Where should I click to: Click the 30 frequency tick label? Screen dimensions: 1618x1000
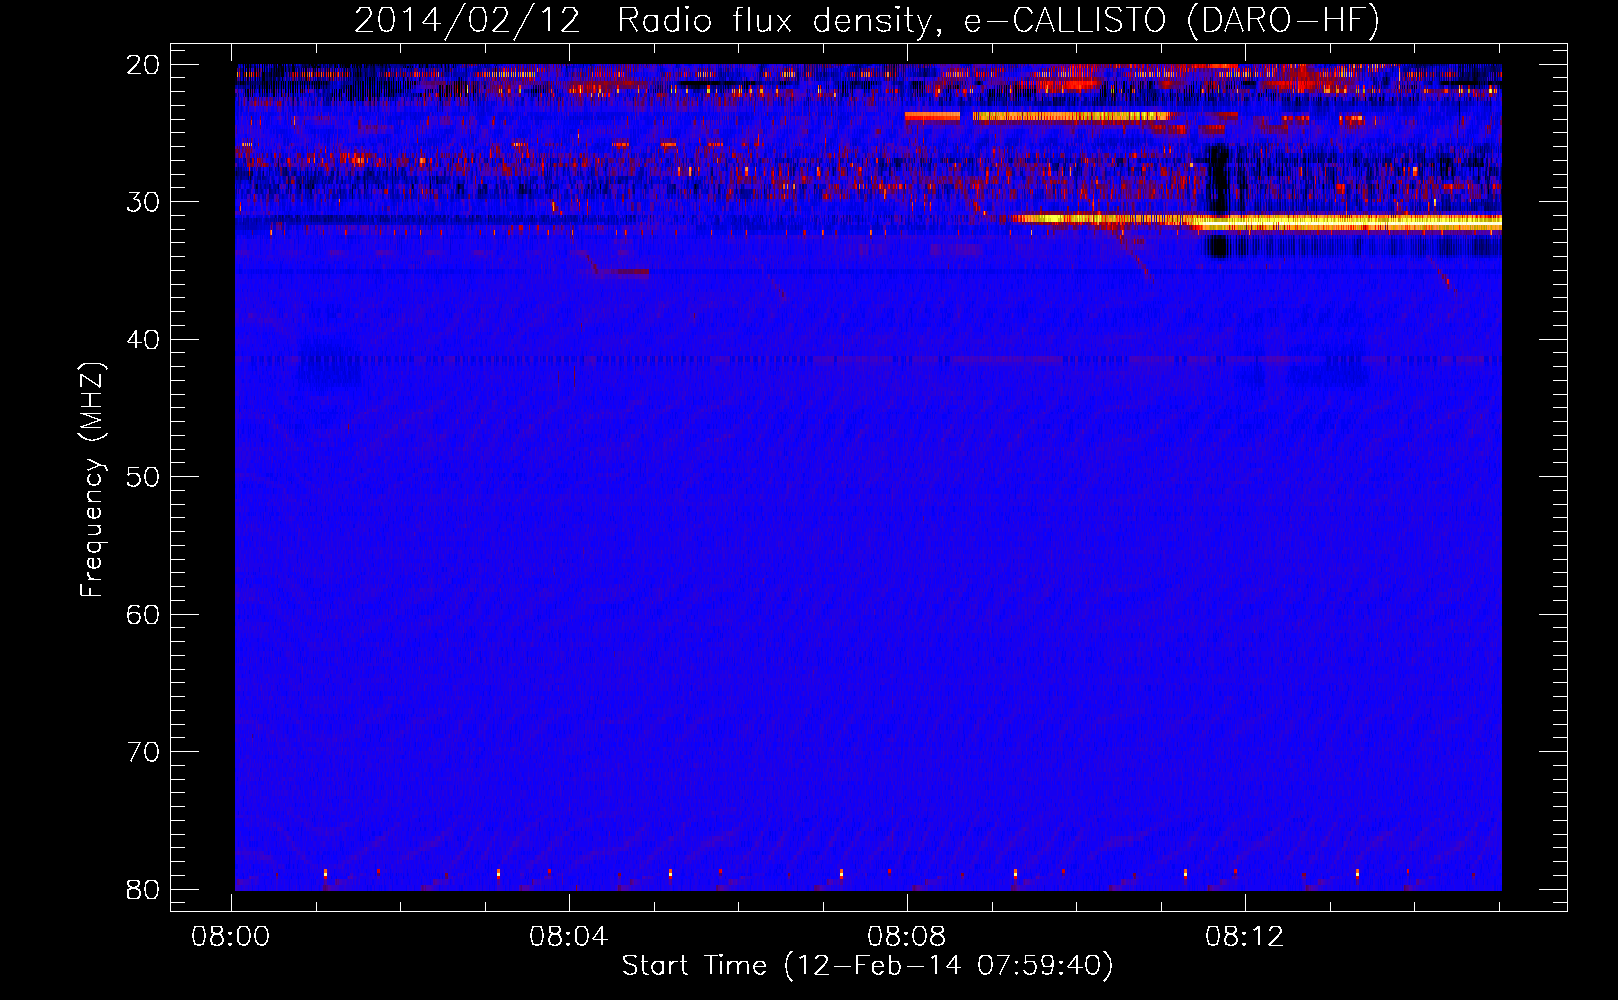(x=144, y=202)
